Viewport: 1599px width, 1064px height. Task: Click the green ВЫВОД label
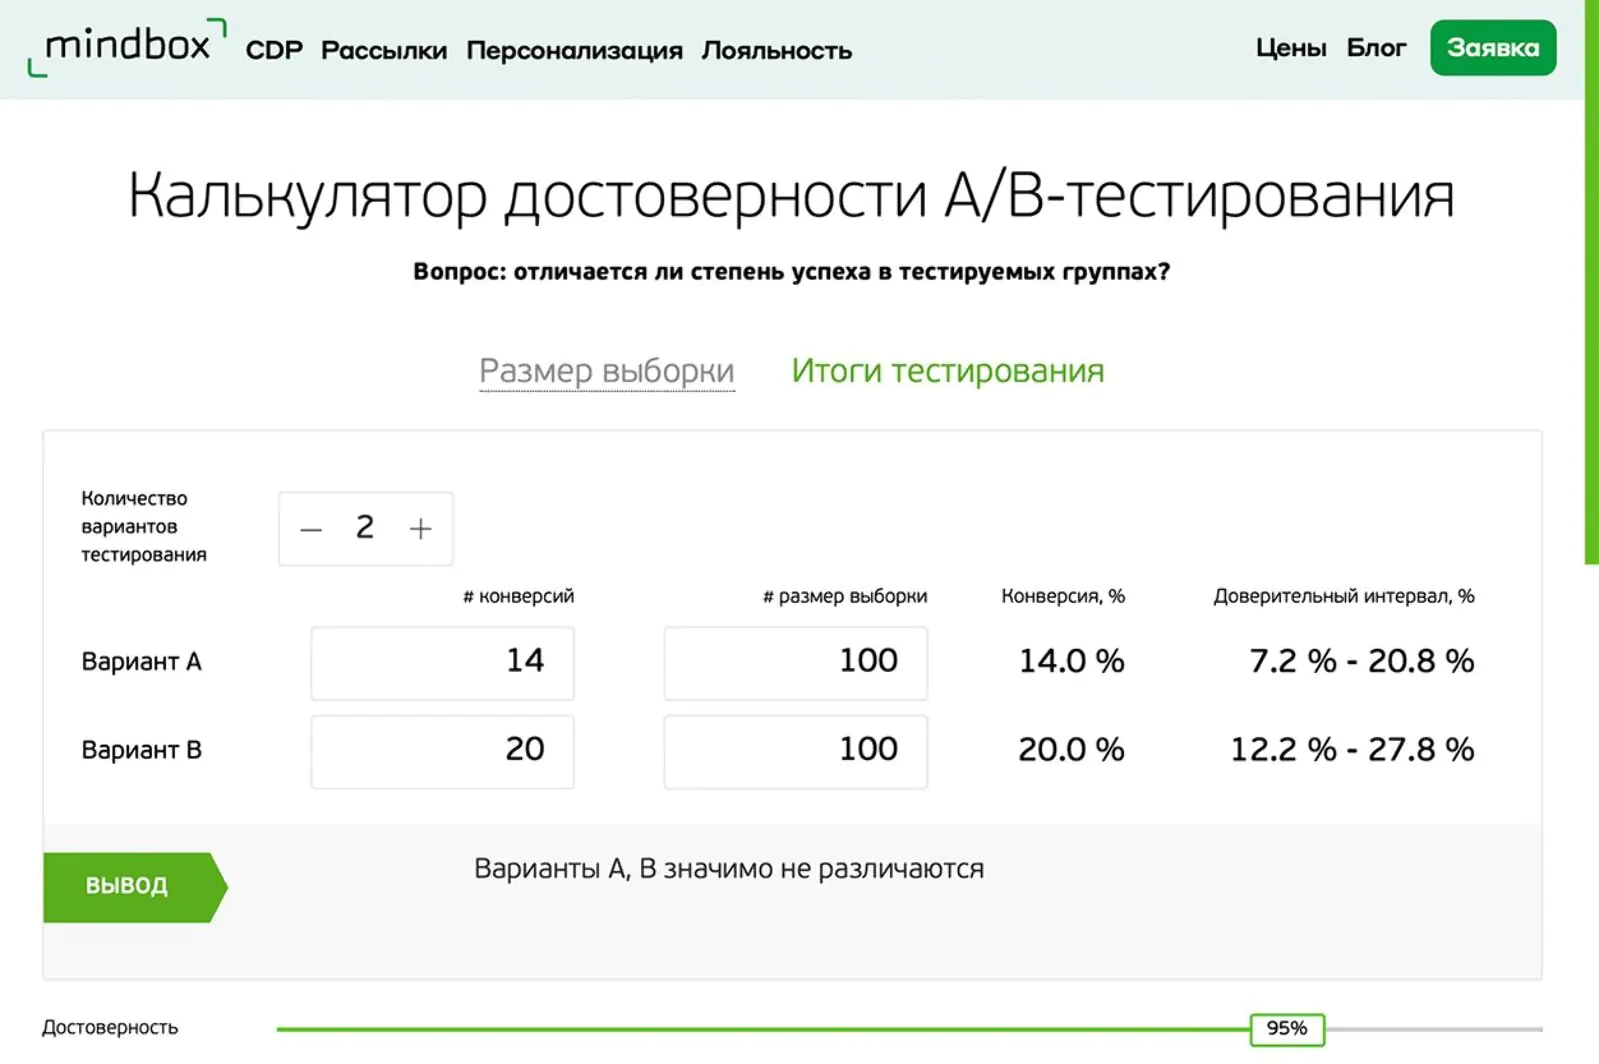click(x=135, y=887)
